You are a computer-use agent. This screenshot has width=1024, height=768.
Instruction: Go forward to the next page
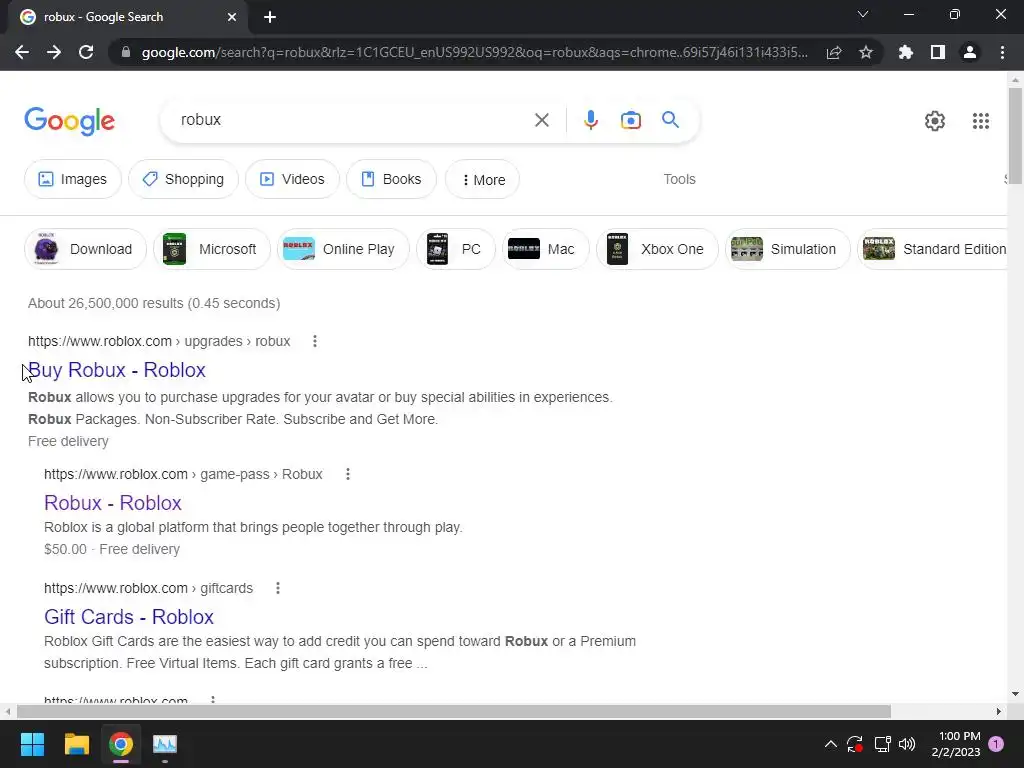(54, 52)
